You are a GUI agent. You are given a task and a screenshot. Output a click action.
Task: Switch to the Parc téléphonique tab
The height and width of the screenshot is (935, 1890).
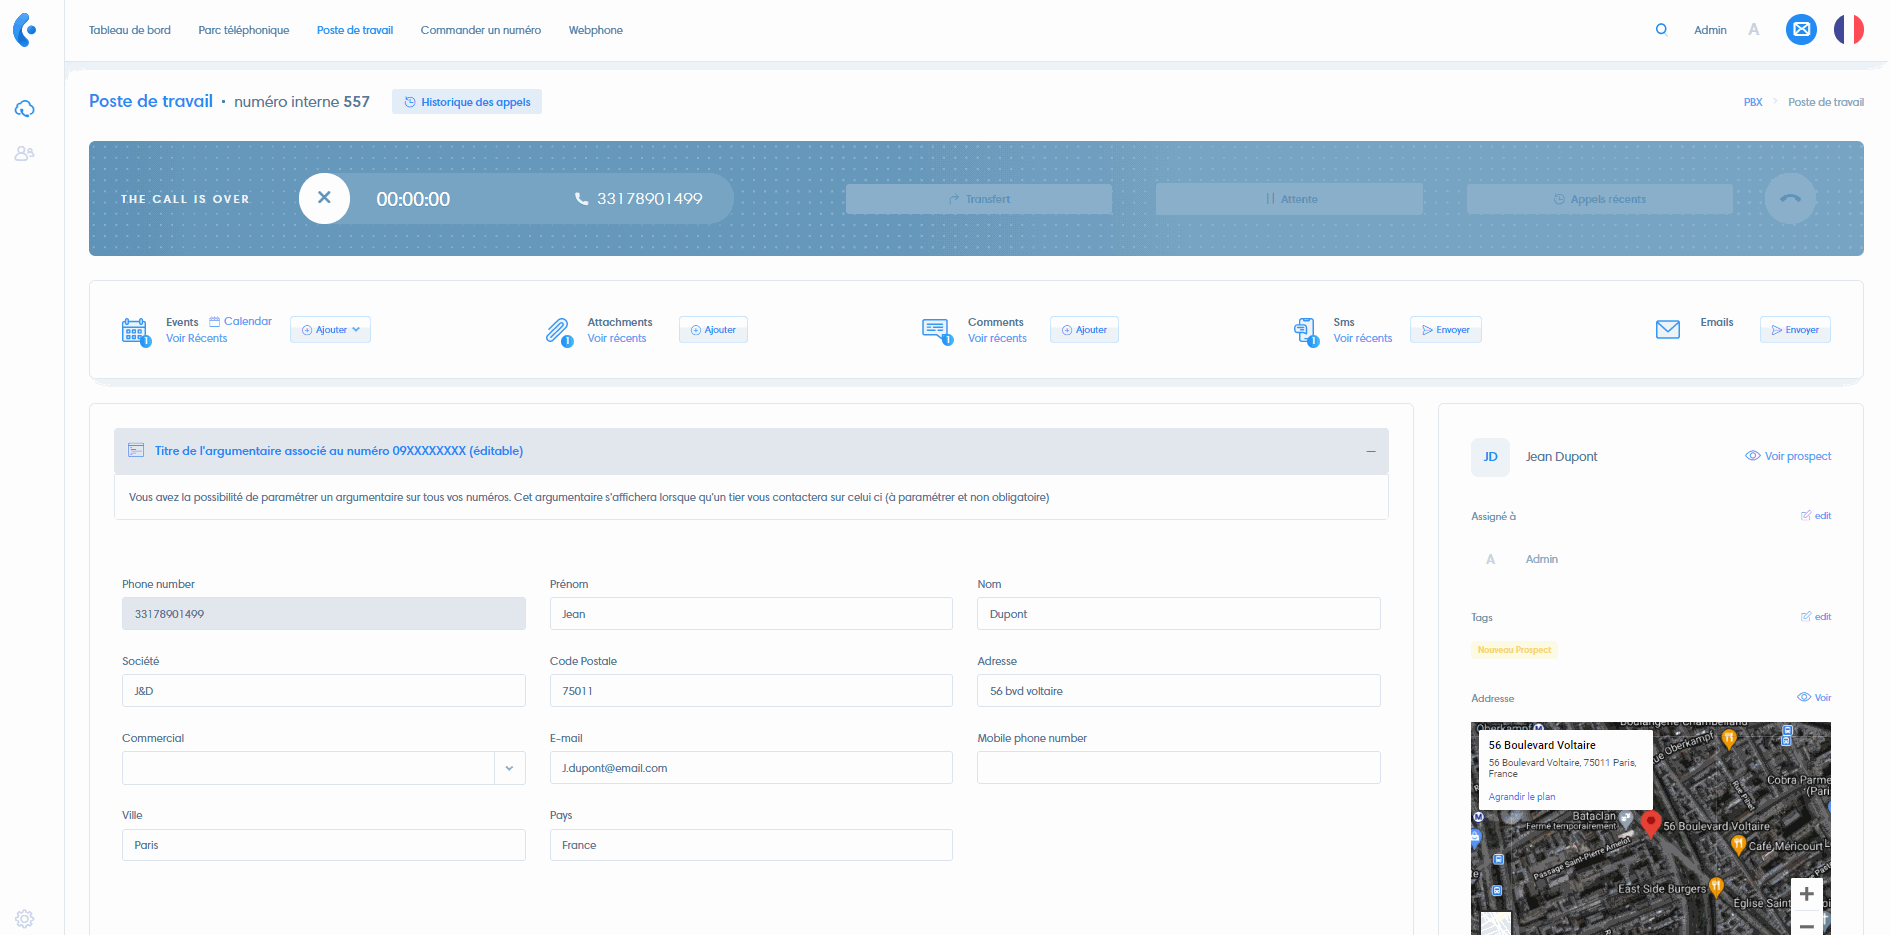click(x=244, y=30)
